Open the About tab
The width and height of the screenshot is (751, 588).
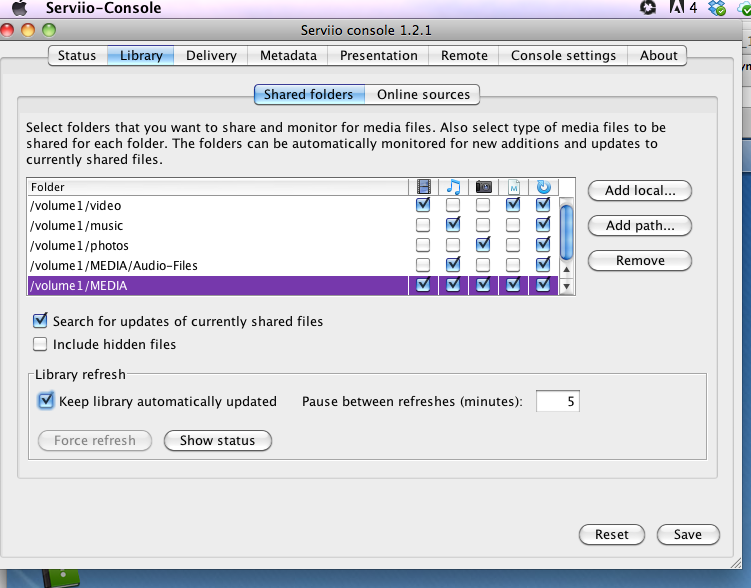[x=659, y=56]
